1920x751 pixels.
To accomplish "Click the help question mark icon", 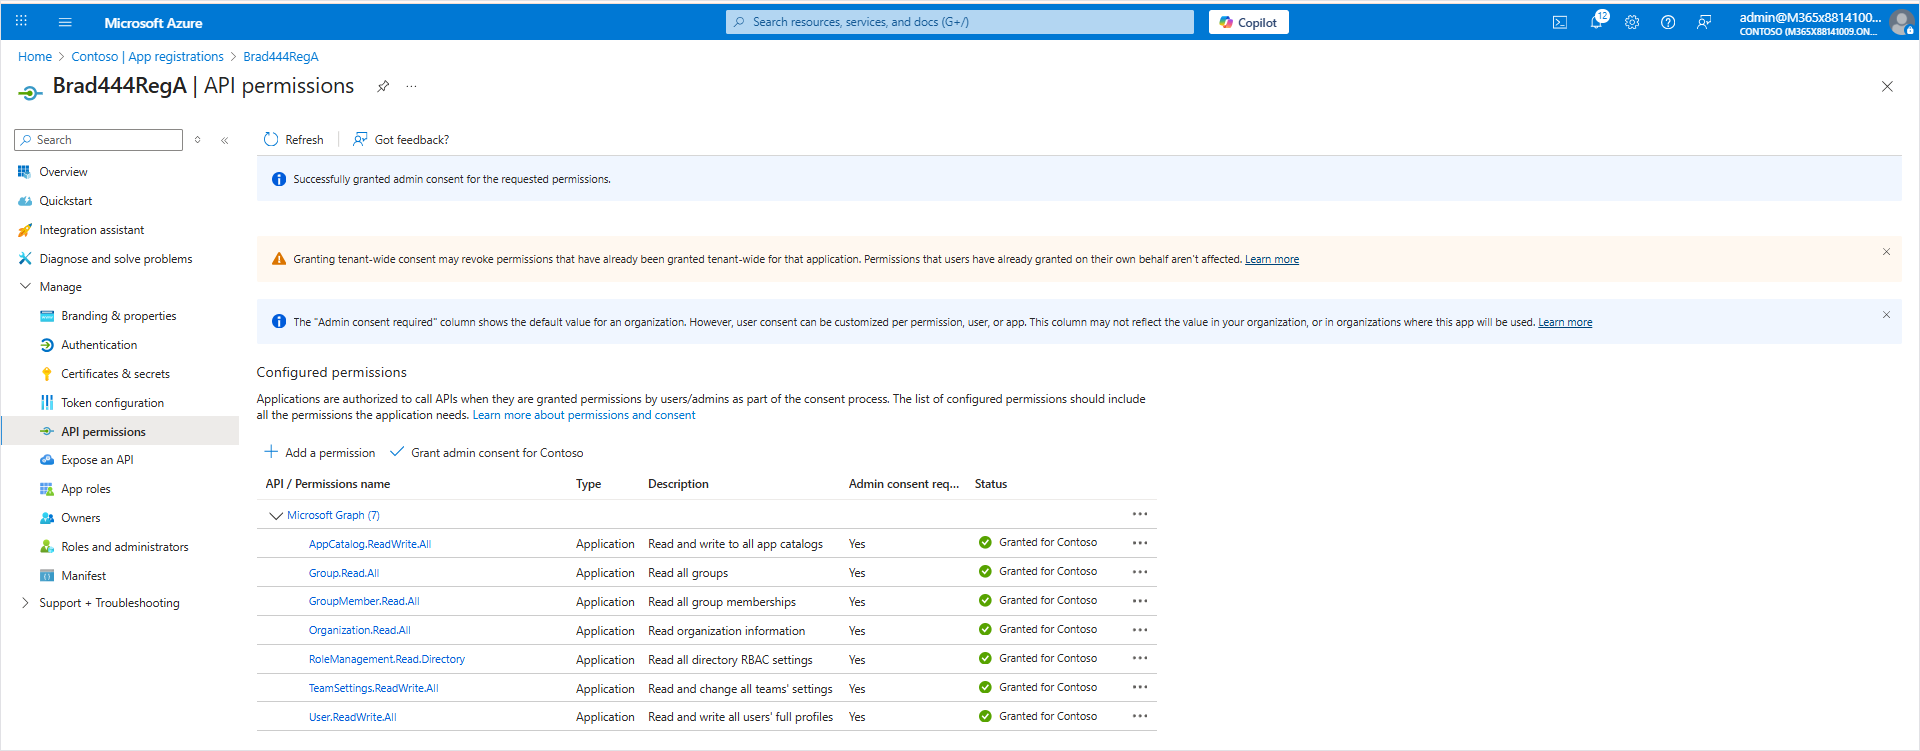I will pos(1668,22).
